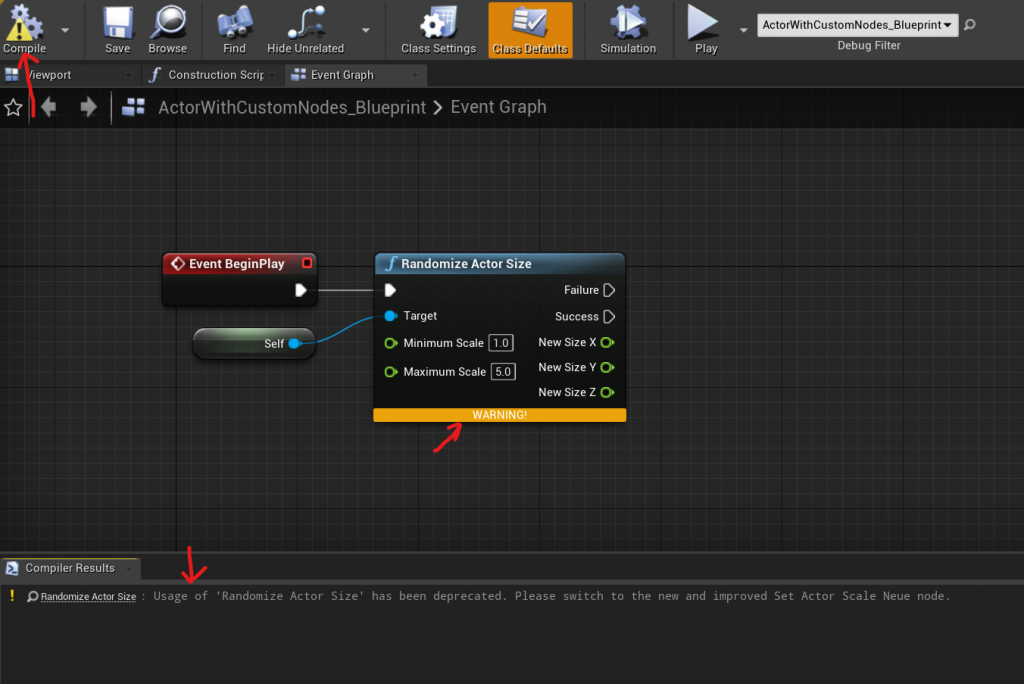1024x684 pixels.
Task: Expand the Play options dropdown arrow
Action: (x=743, y=30)
